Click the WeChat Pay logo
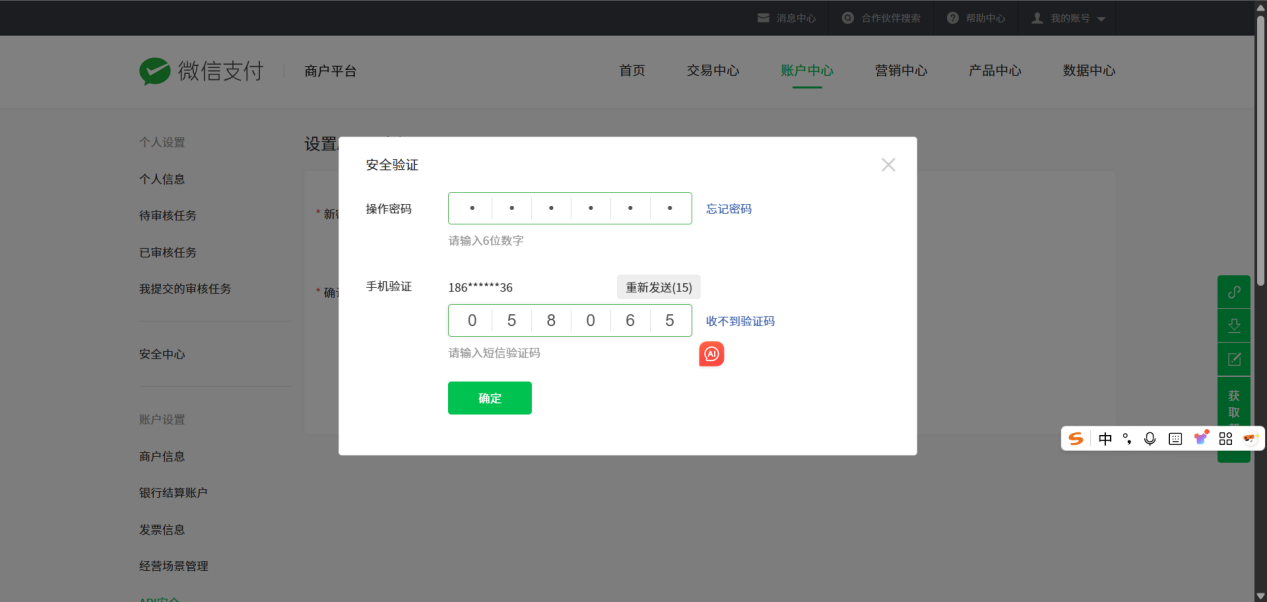This screenshot has height=602, width=1267. pyautogui.click(x=201, y=71)
